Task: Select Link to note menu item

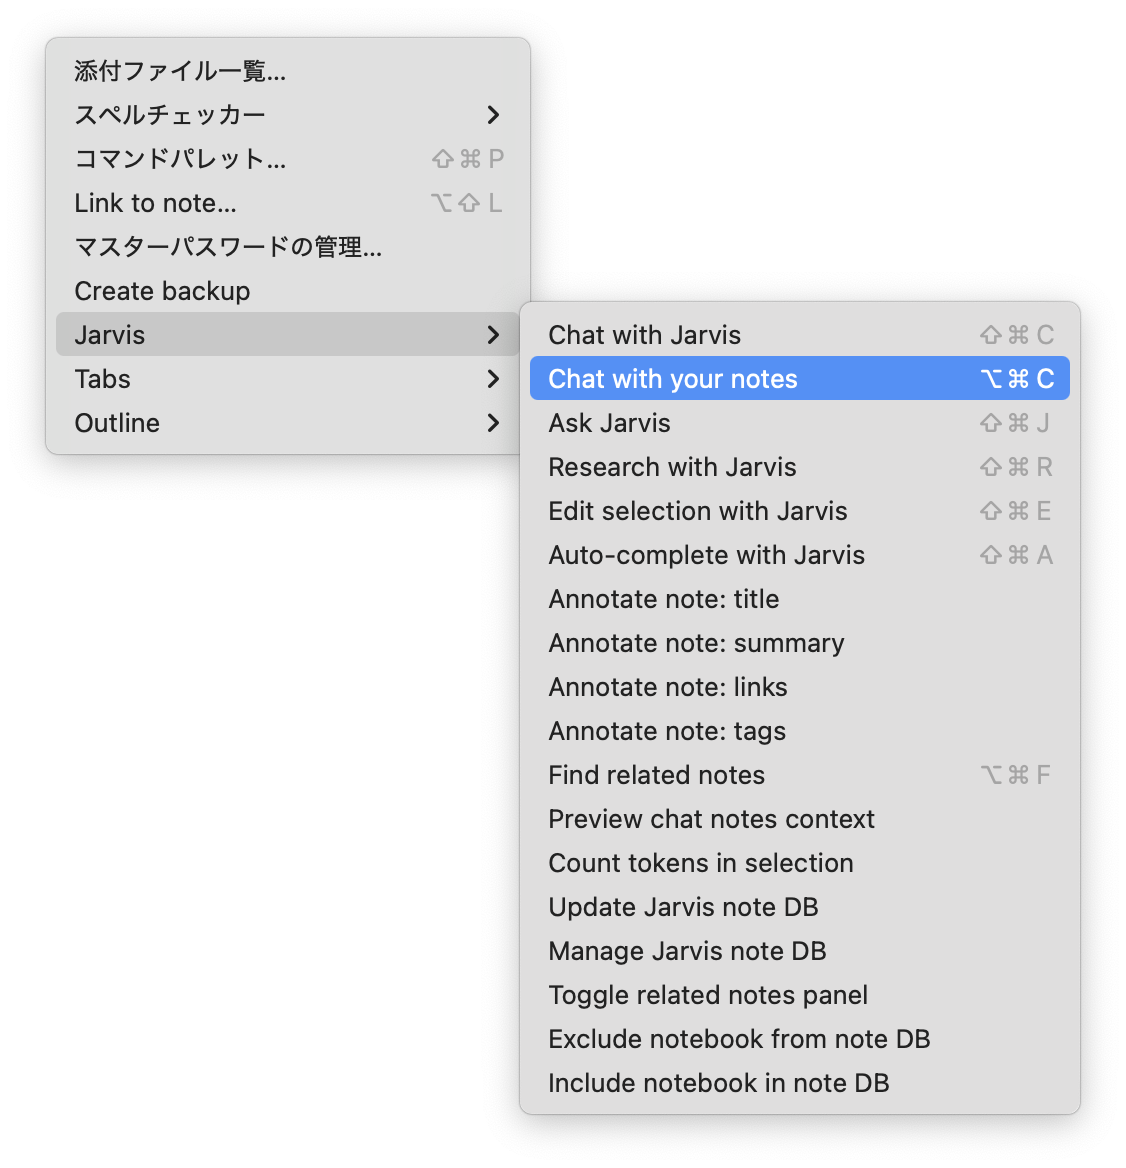Action: click(x=155, y=203)
